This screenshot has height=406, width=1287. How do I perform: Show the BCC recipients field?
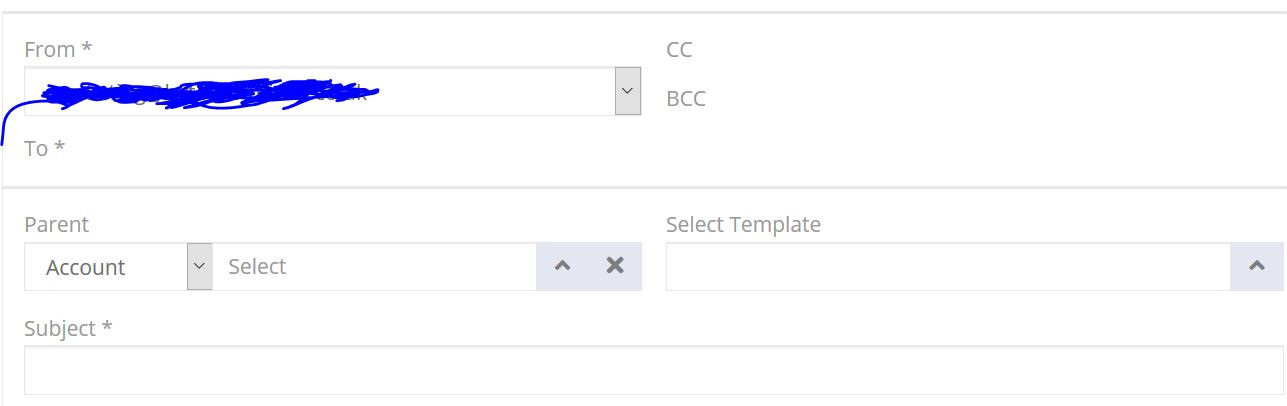686,99
